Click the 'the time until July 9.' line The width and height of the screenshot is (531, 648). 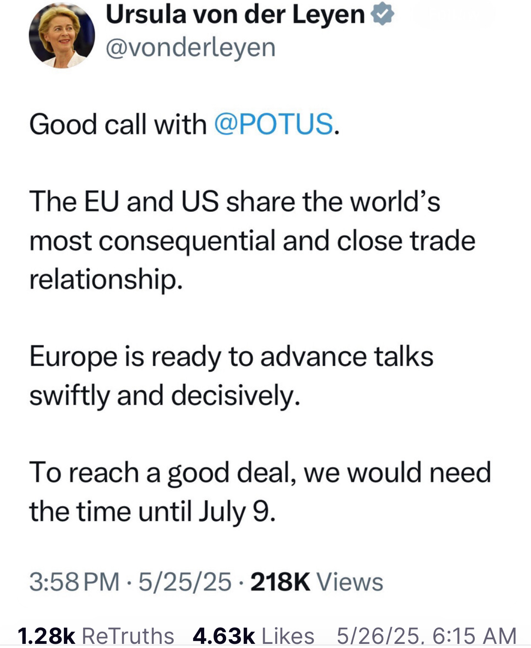pyautogui.click(x=152, y=512)
